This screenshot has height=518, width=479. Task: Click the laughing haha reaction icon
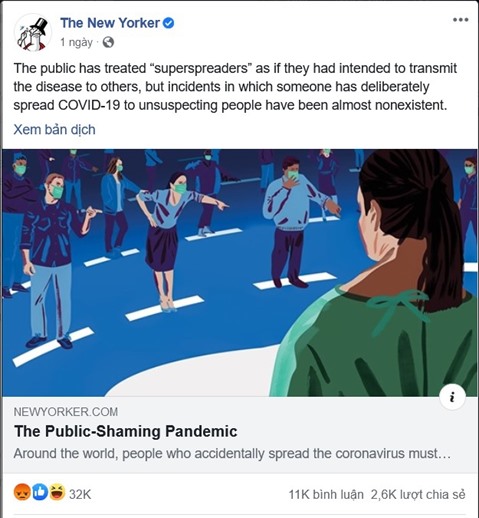pos(57,492)
